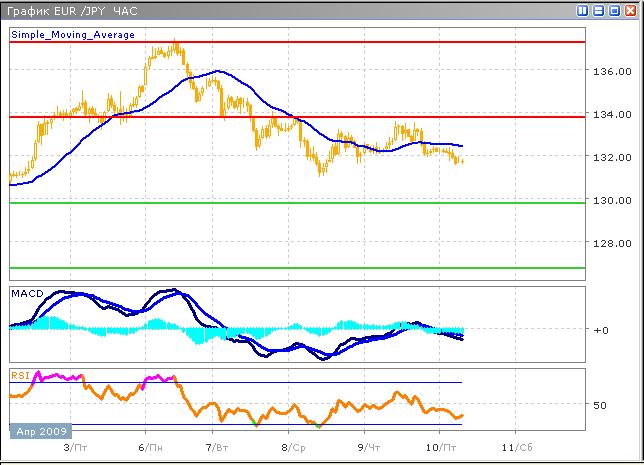Click the 11/Сб date label
644x465 pixels.
[517, 447]
